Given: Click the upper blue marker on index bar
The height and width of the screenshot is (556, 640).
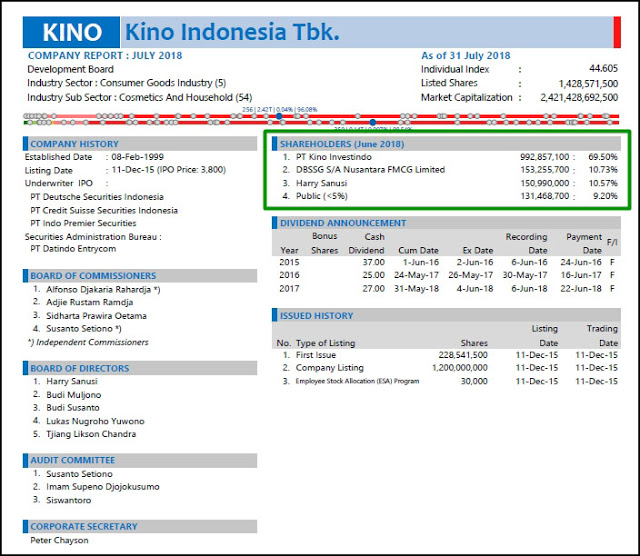Looking at the screenshot, I should 279,116.
